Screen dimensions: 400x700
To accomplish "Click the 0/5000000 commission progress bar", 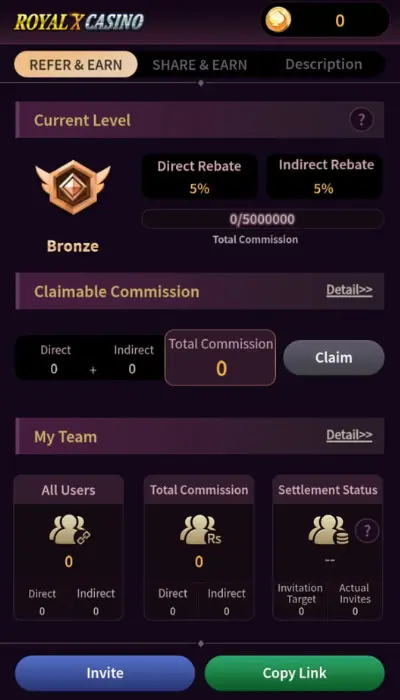I will [262, 219].
